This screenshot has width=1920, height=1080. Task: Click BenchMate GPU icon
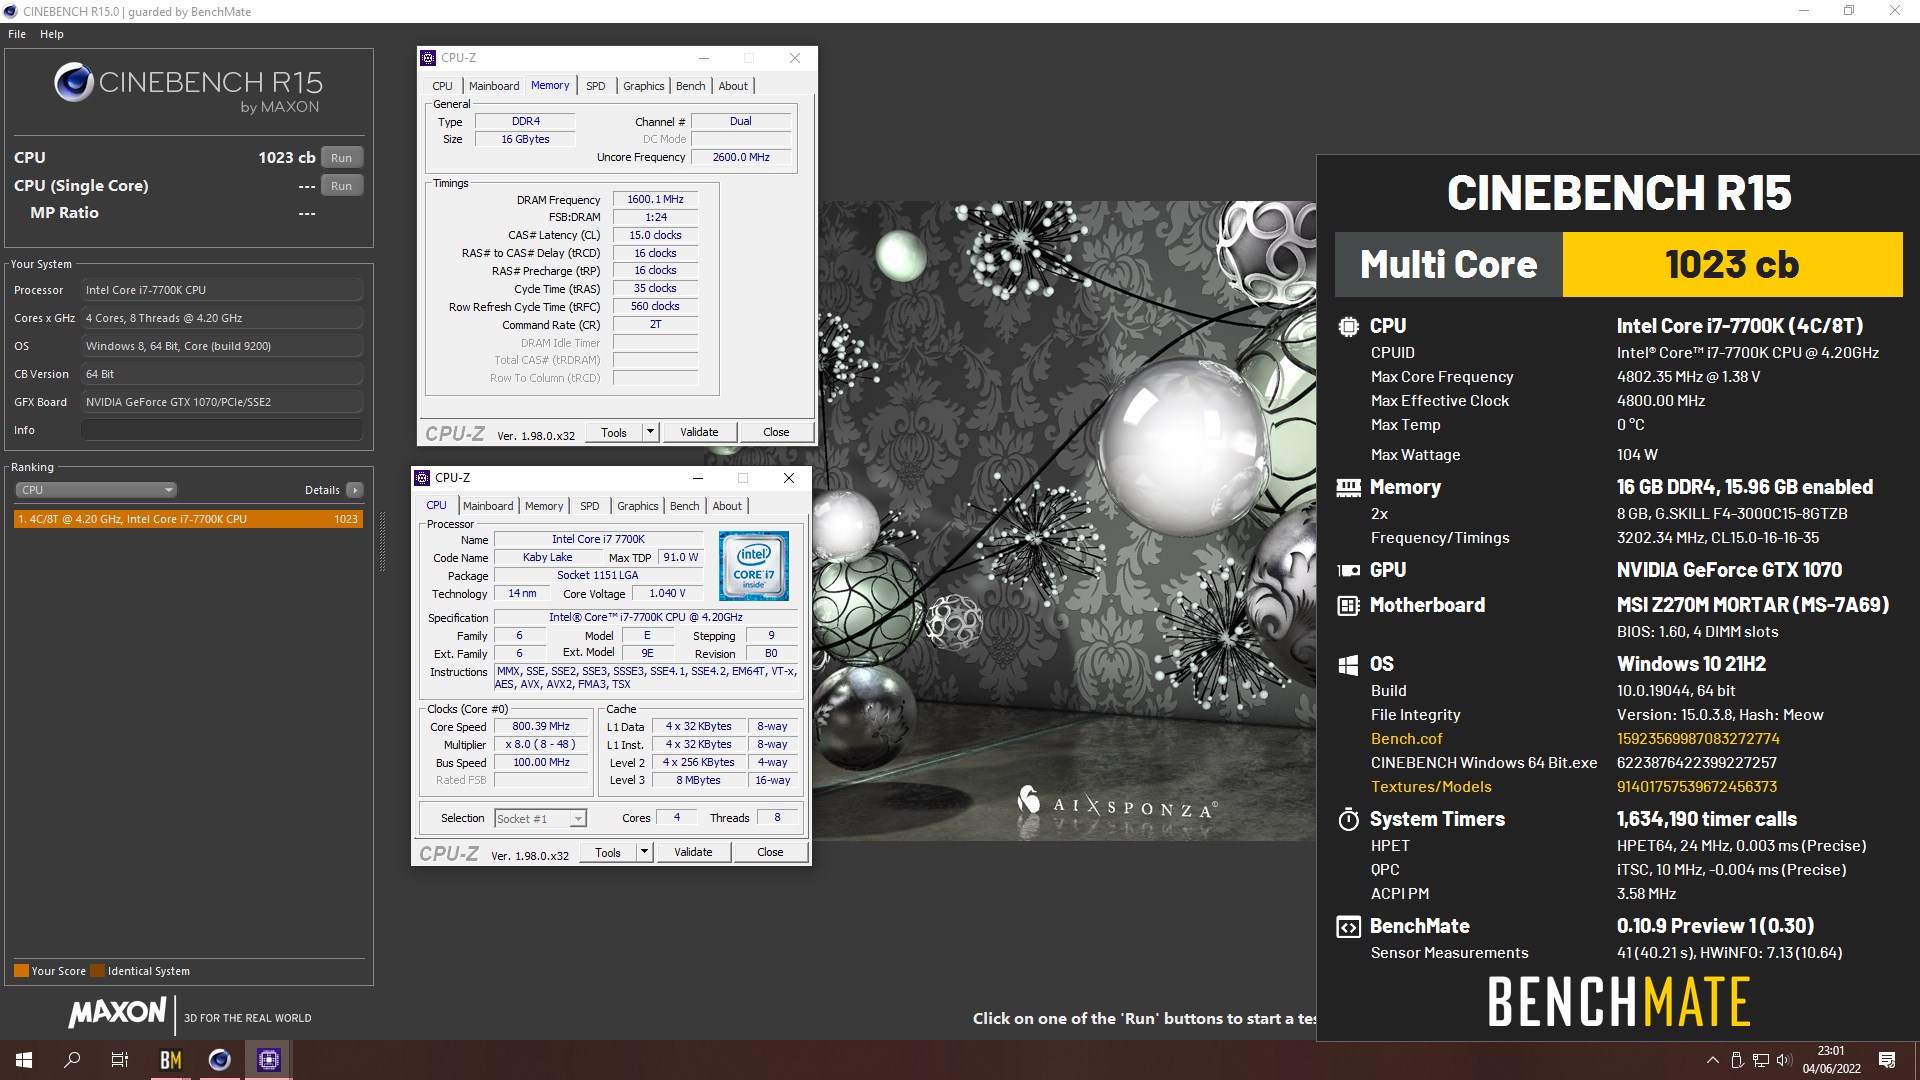coord(1348,570)
